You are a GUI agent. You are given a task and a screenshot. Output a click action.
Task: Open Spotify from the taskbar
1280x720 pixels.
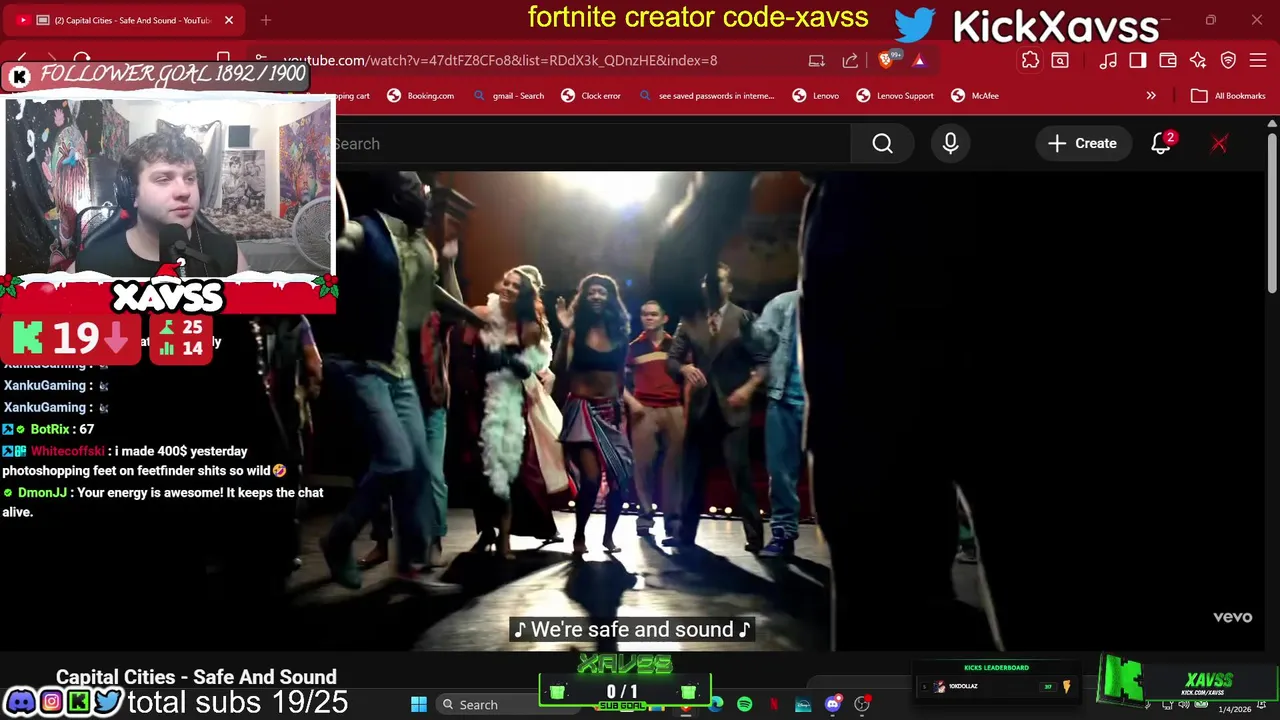coord(745,705)
